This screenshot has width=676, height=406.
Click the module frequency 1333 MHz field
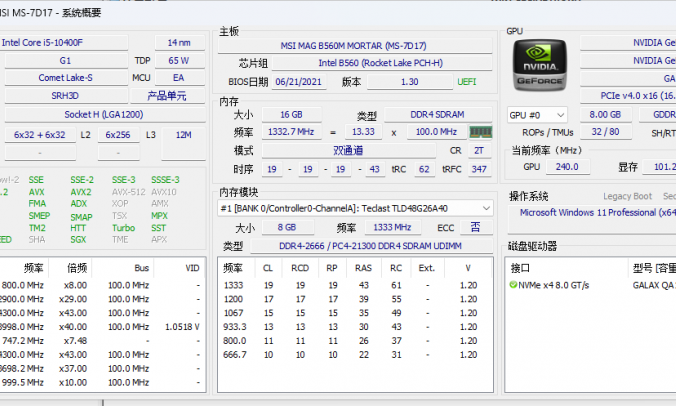tap(392, 227)
